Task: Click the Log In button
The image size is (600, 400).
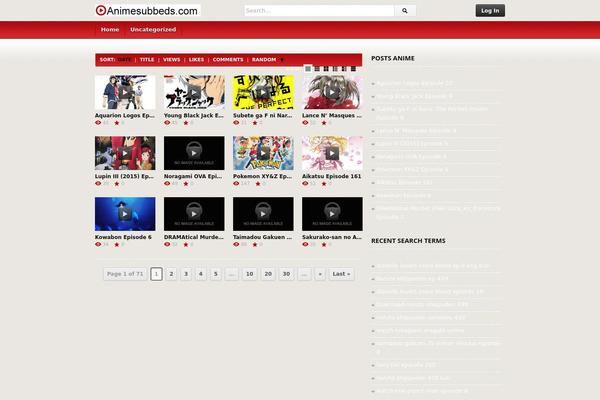Action: [x=490, y=11]
